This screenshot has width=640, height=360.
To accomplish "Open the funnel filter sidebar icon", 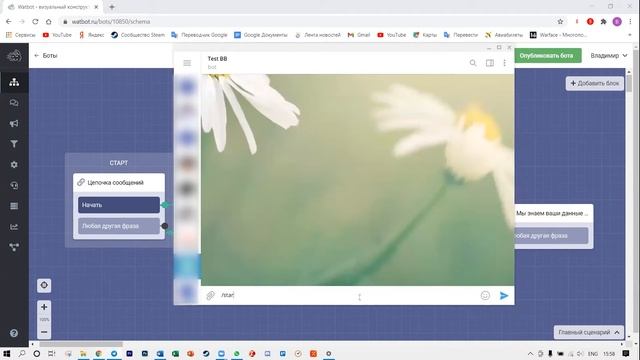I will [14, 144].
